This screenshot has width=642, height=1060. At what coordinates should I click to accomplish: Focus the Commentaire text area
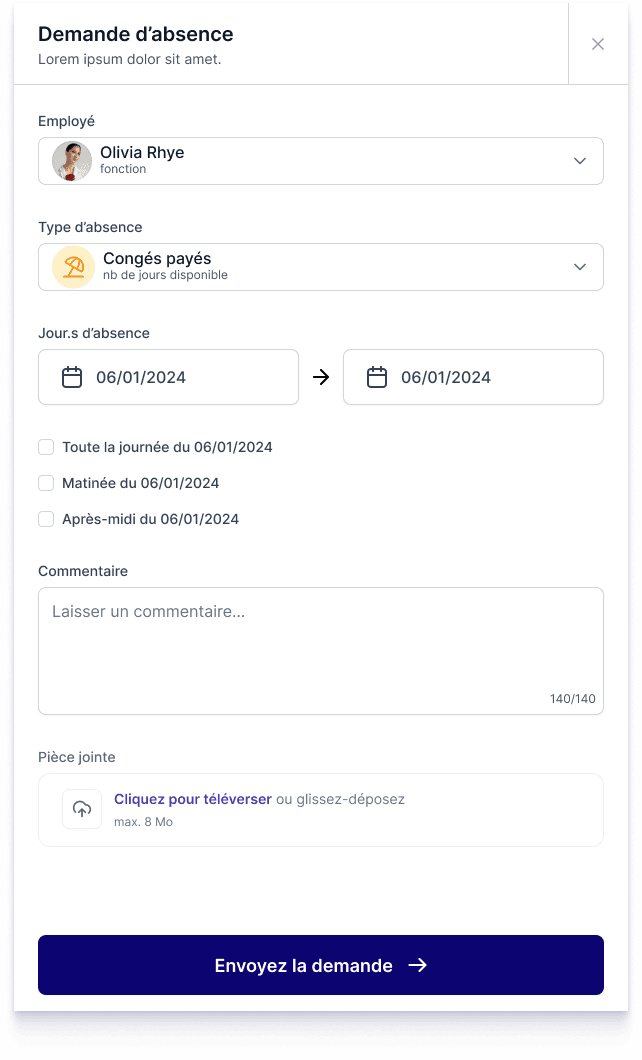[x=320, y=650]
